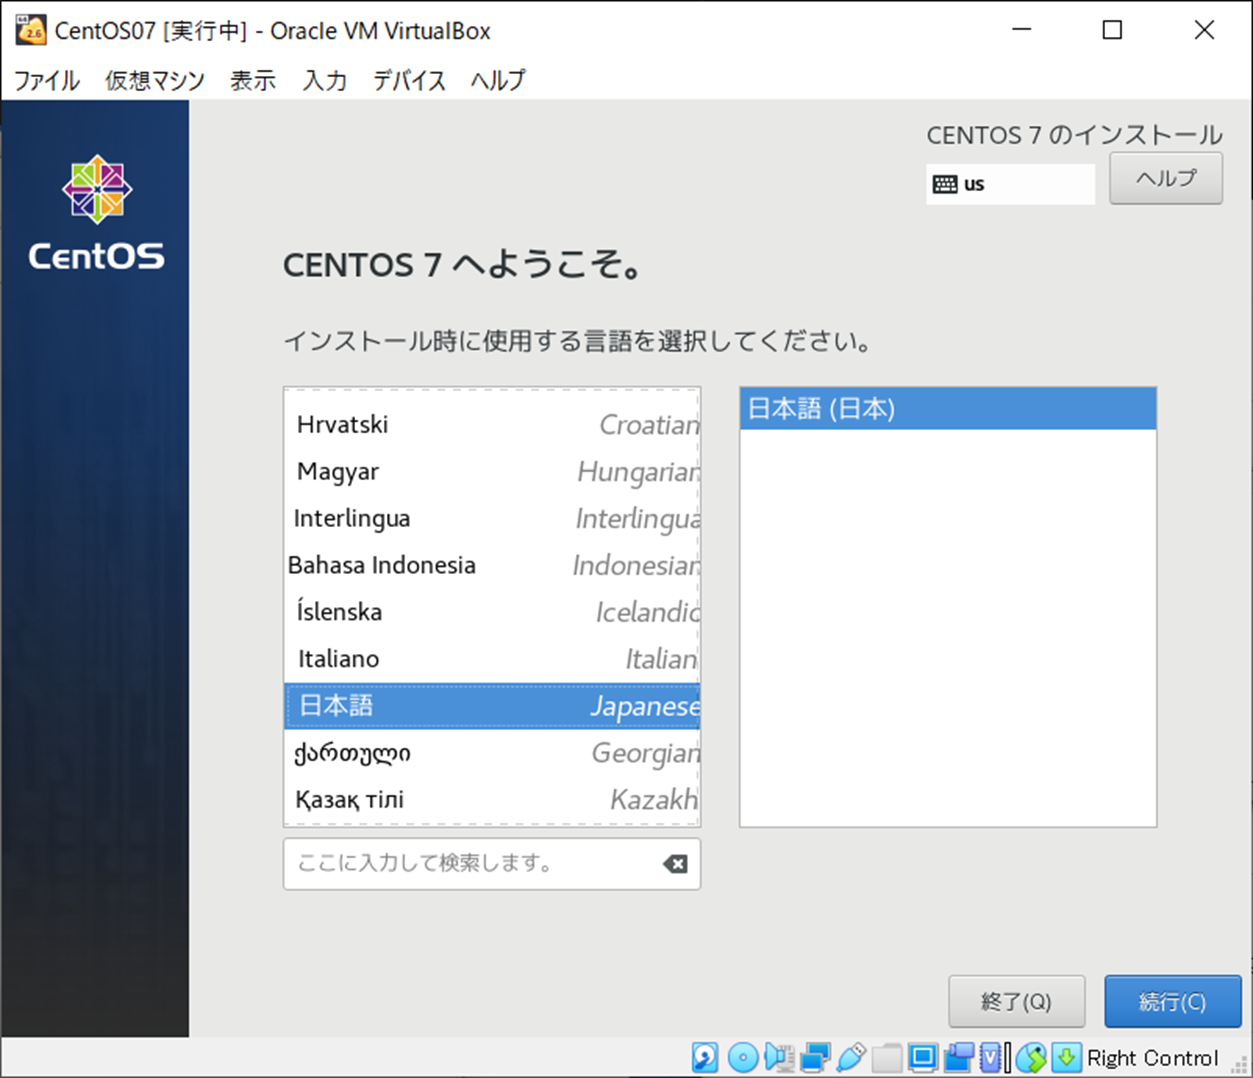Image resolution: width=1253 pixels, height=1078 pixels.
Task: Click the CPU virtualization status icon
Action: 992,1057
